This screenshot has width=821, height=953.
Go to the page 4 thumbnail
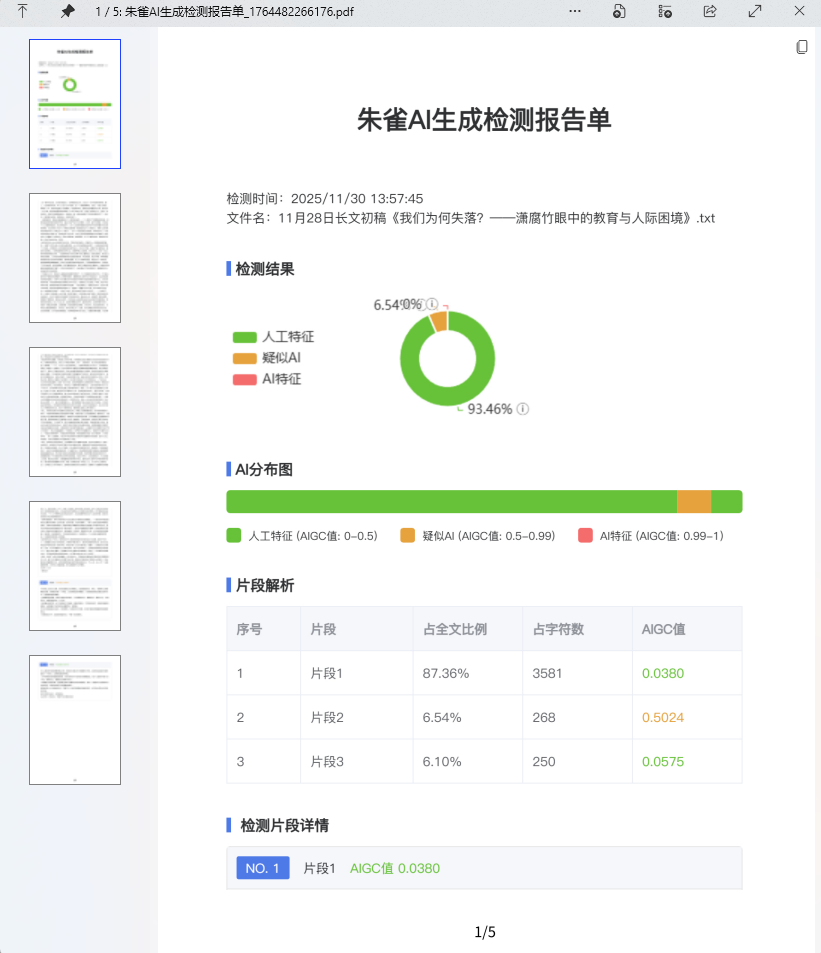pyautogui.click(x=75, y=566)
